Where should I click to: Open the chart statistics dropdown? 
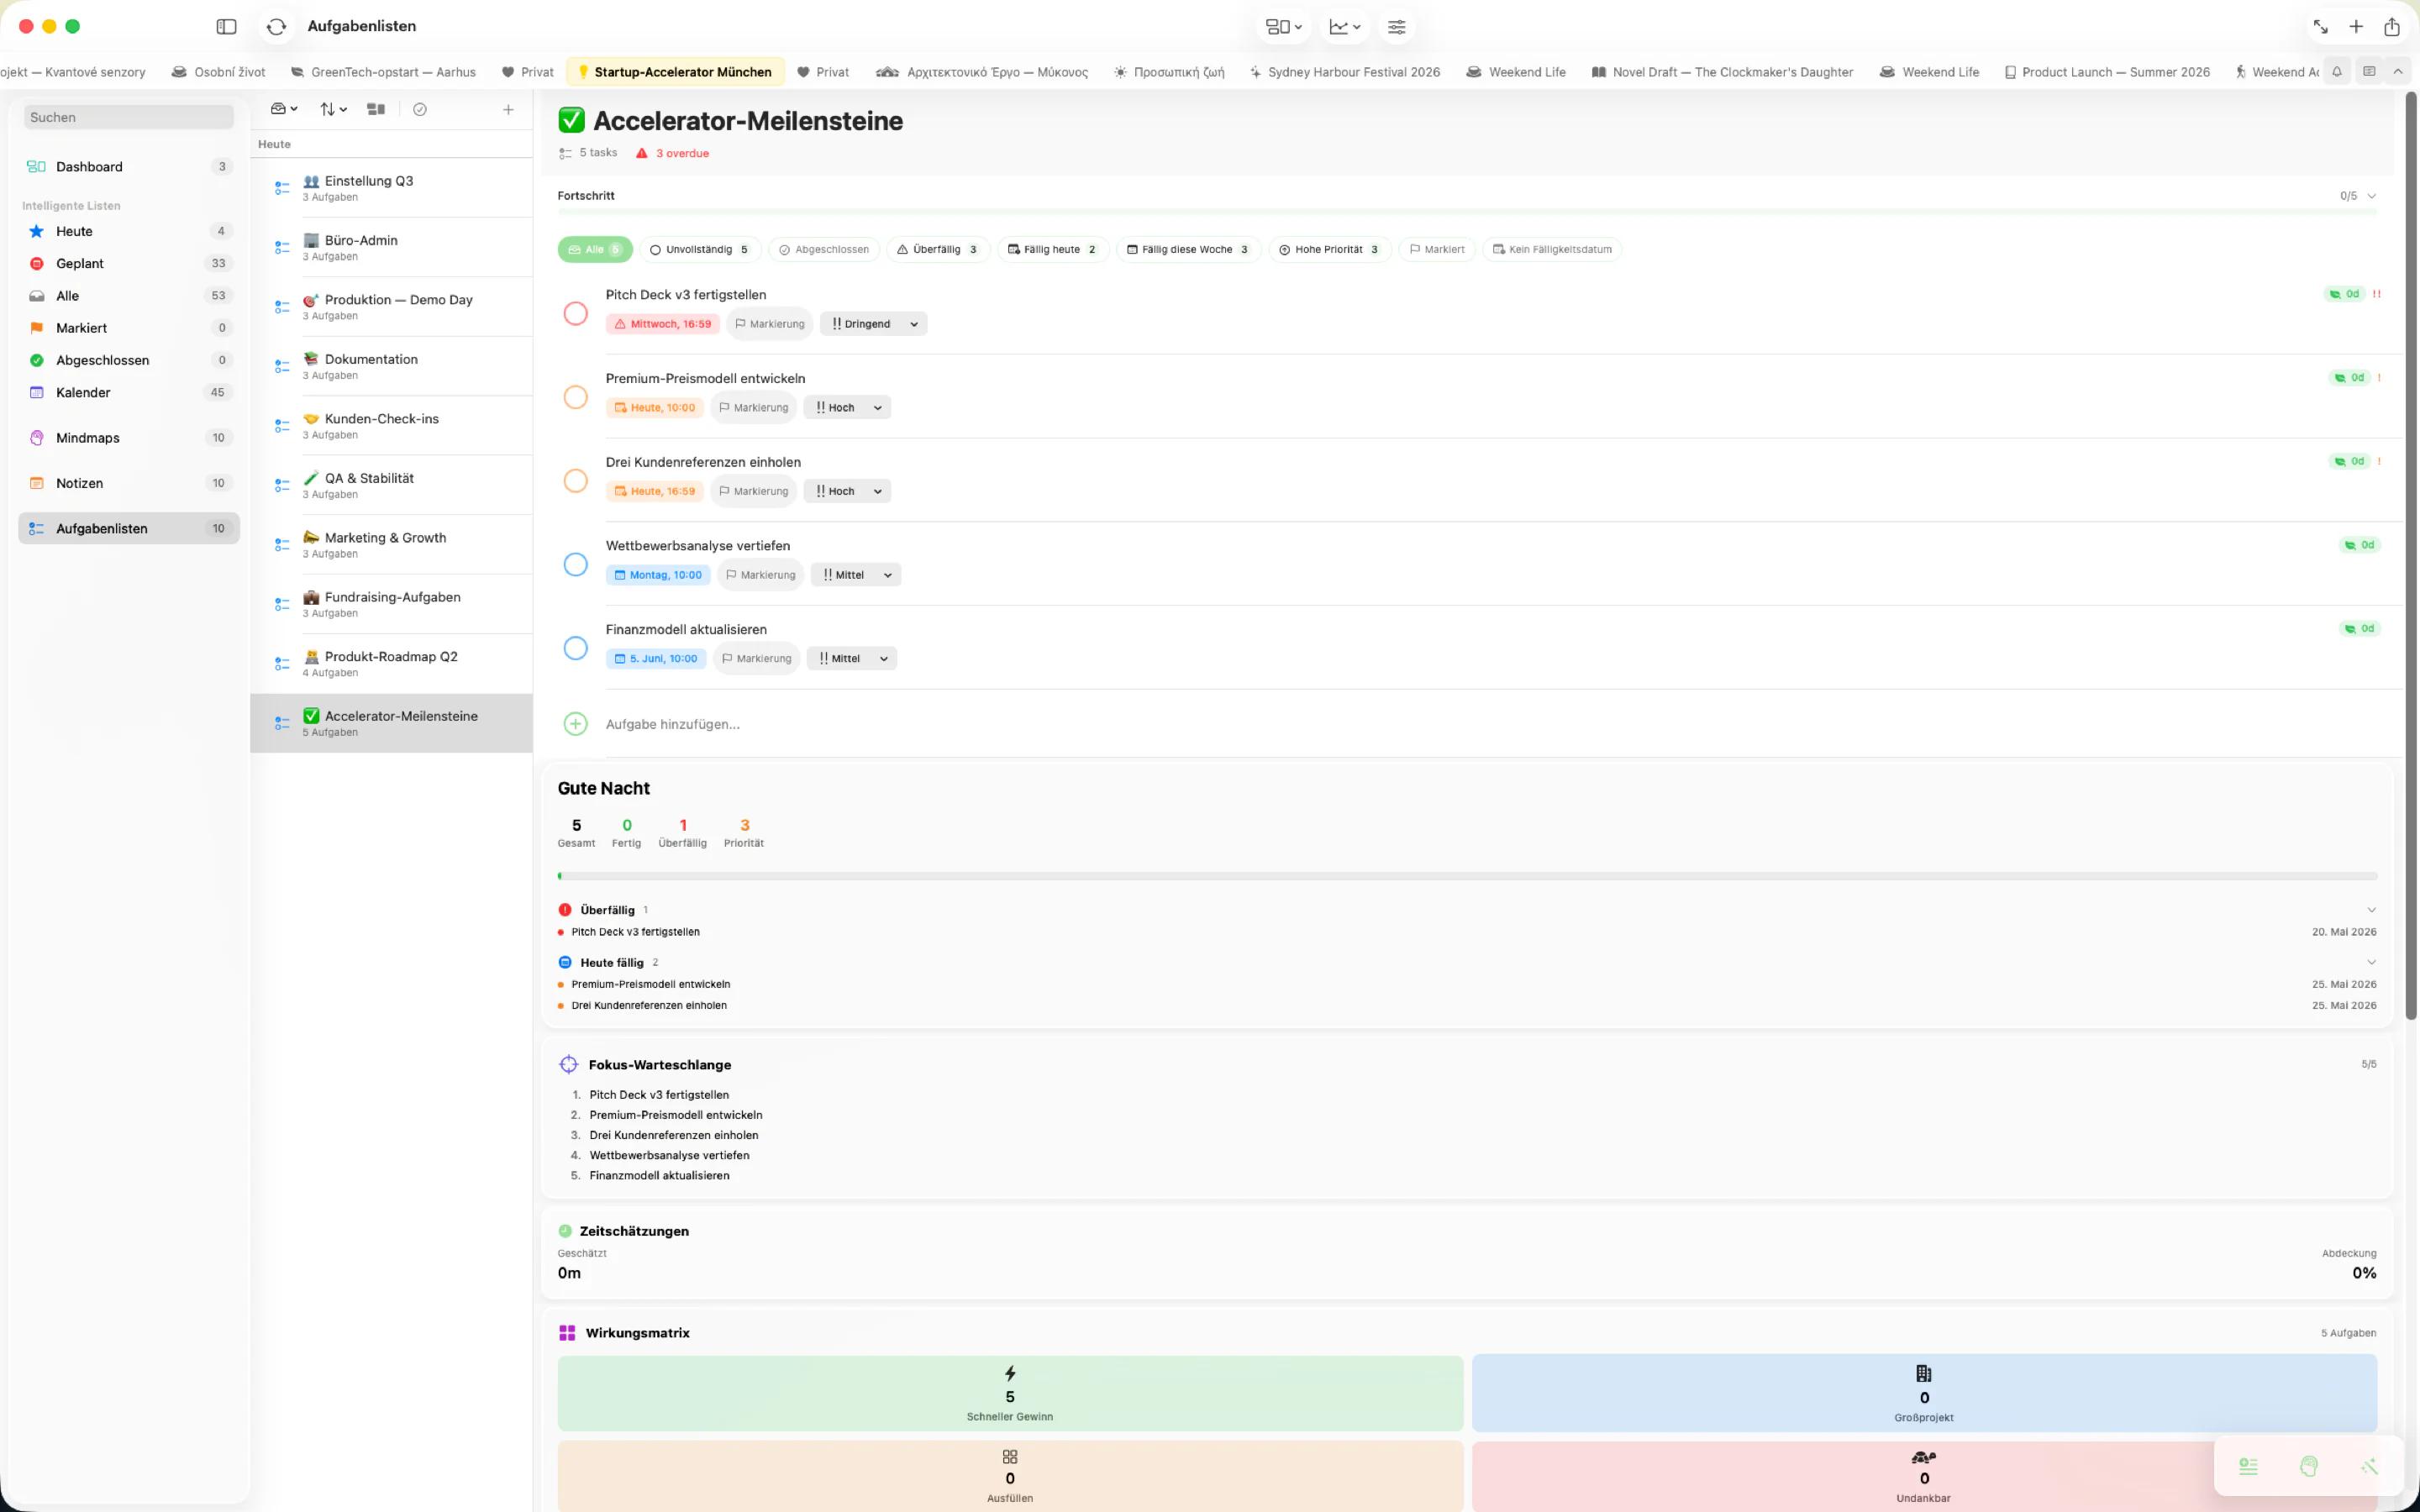1344,27
